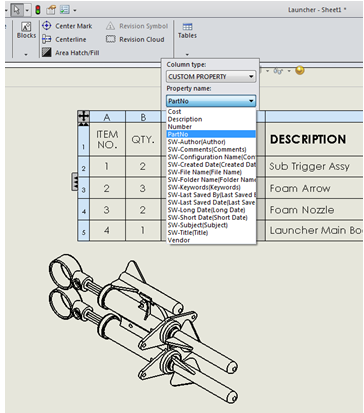
Task: Select SW-Folder Name property entry
Action: pyautogui.click(x=211, y=180)
